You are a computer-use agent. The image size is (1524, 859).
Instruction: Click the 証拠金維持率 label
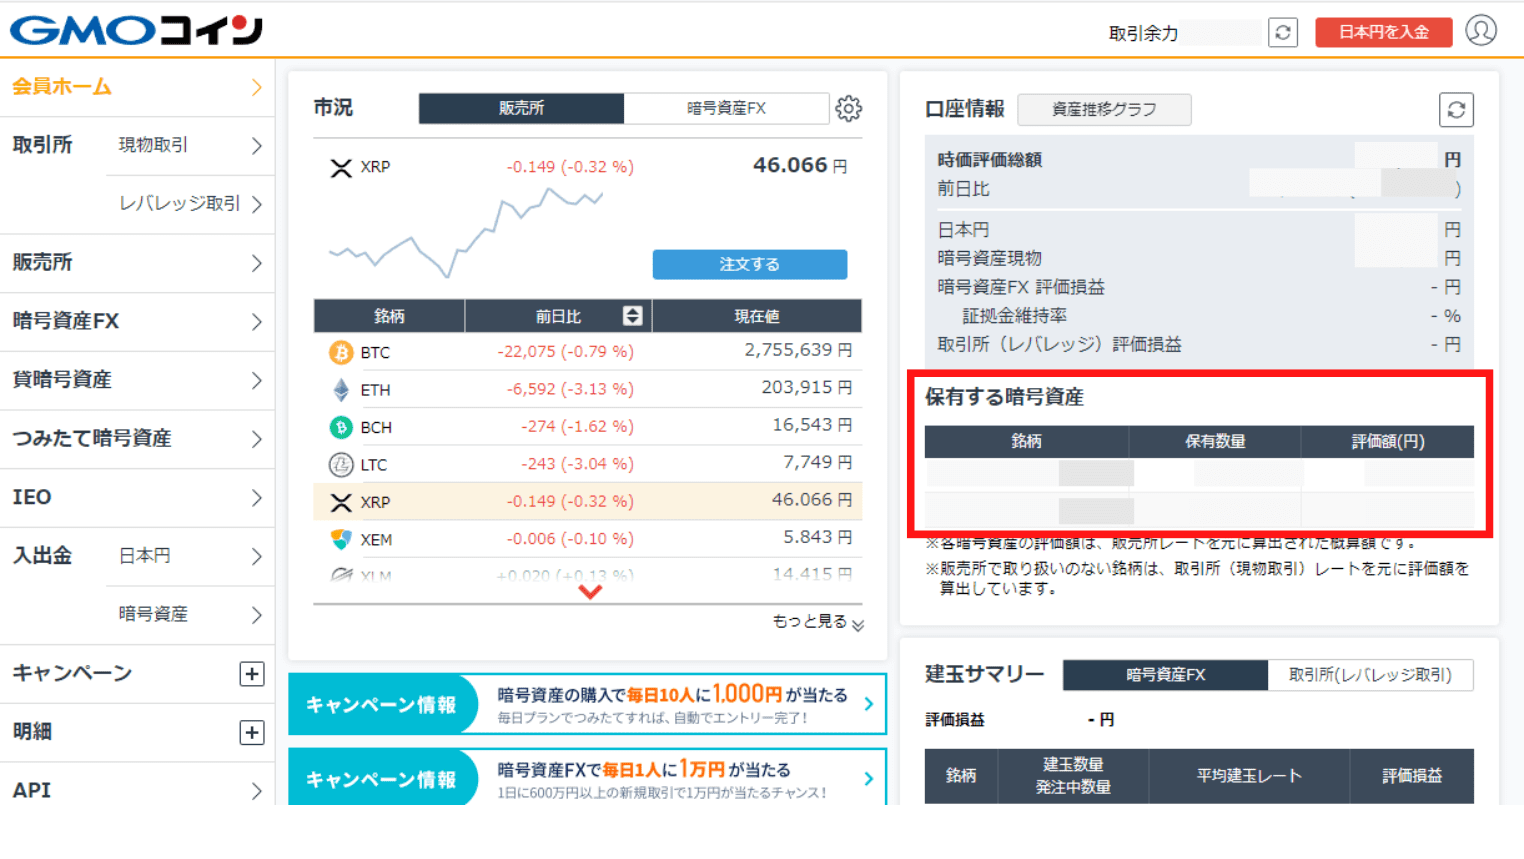pyautogui.click(x=1014, y=316)
